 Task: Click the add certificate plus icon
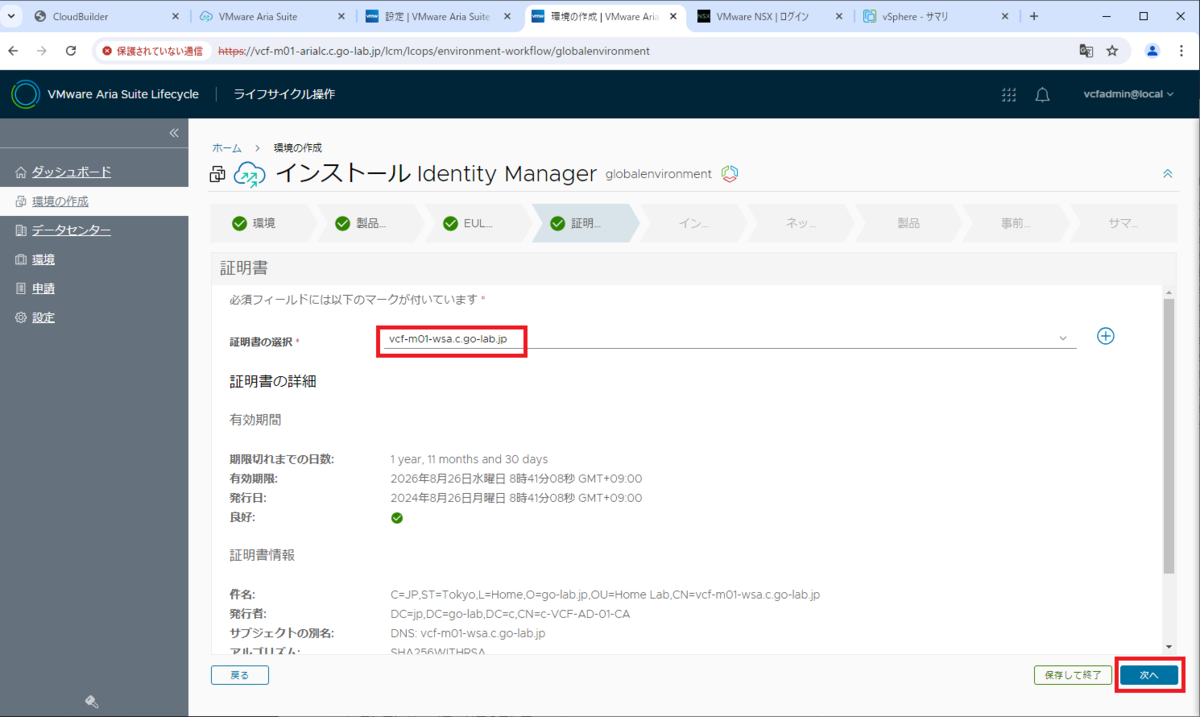(x=1106, y=336)
